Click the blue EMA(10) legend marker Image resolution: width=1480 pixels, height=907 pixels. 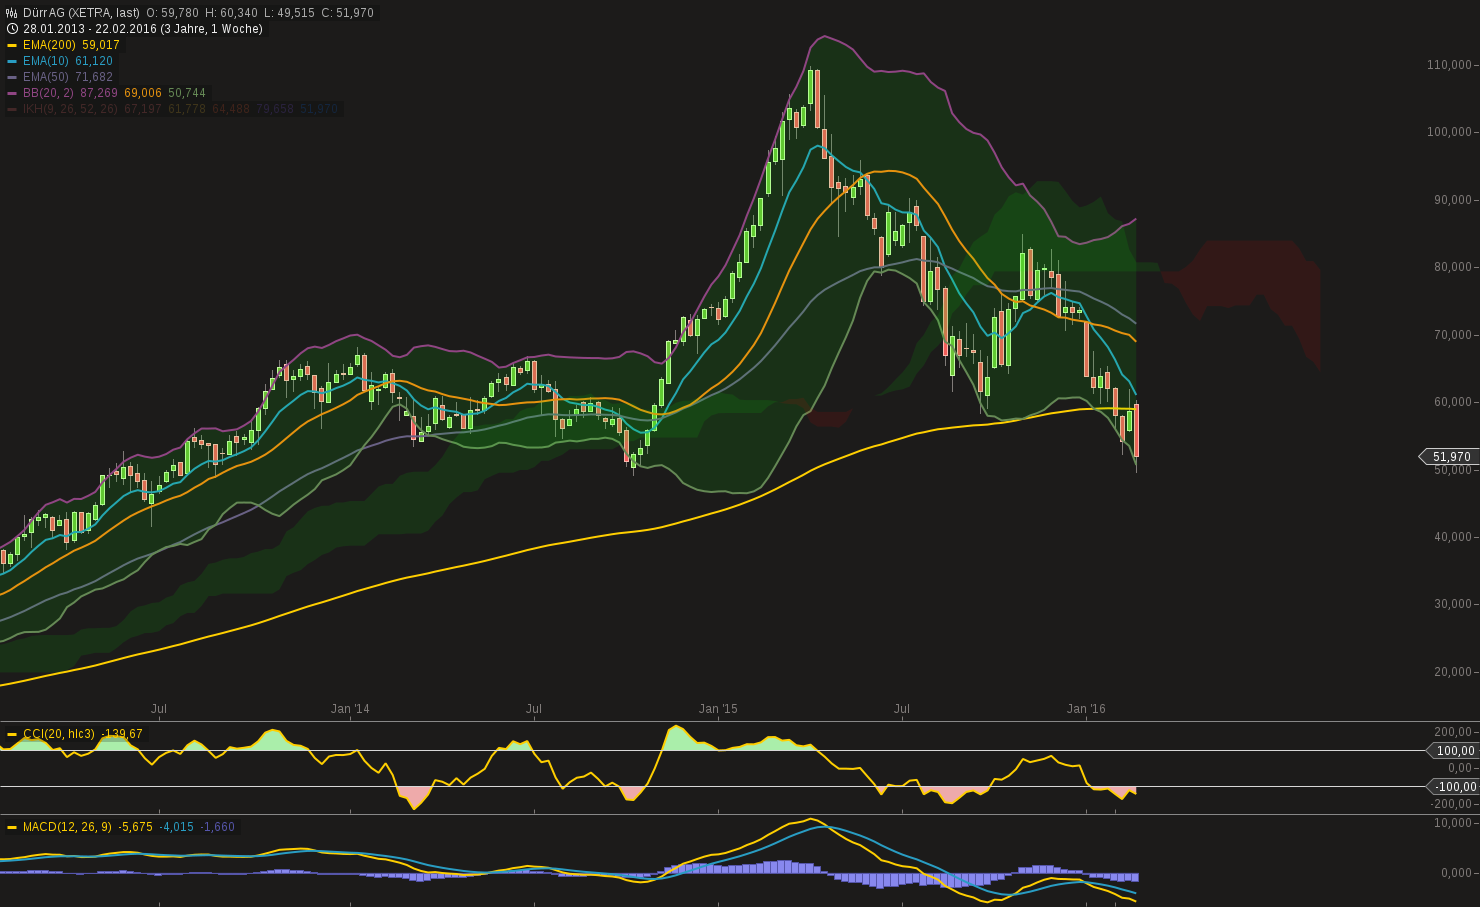(12, 61)
